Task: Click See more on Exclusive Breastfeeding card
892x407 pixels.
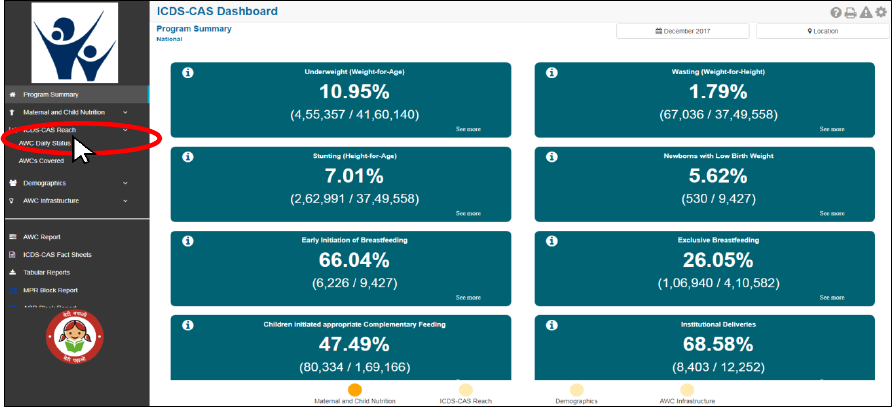Action: pyautogui.click(x=832, y=298)
